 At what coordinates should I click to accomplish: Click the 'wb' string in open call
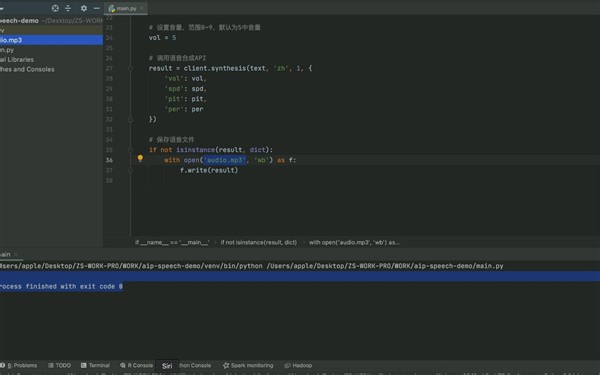pyautogui.click(x=261, y=160)
